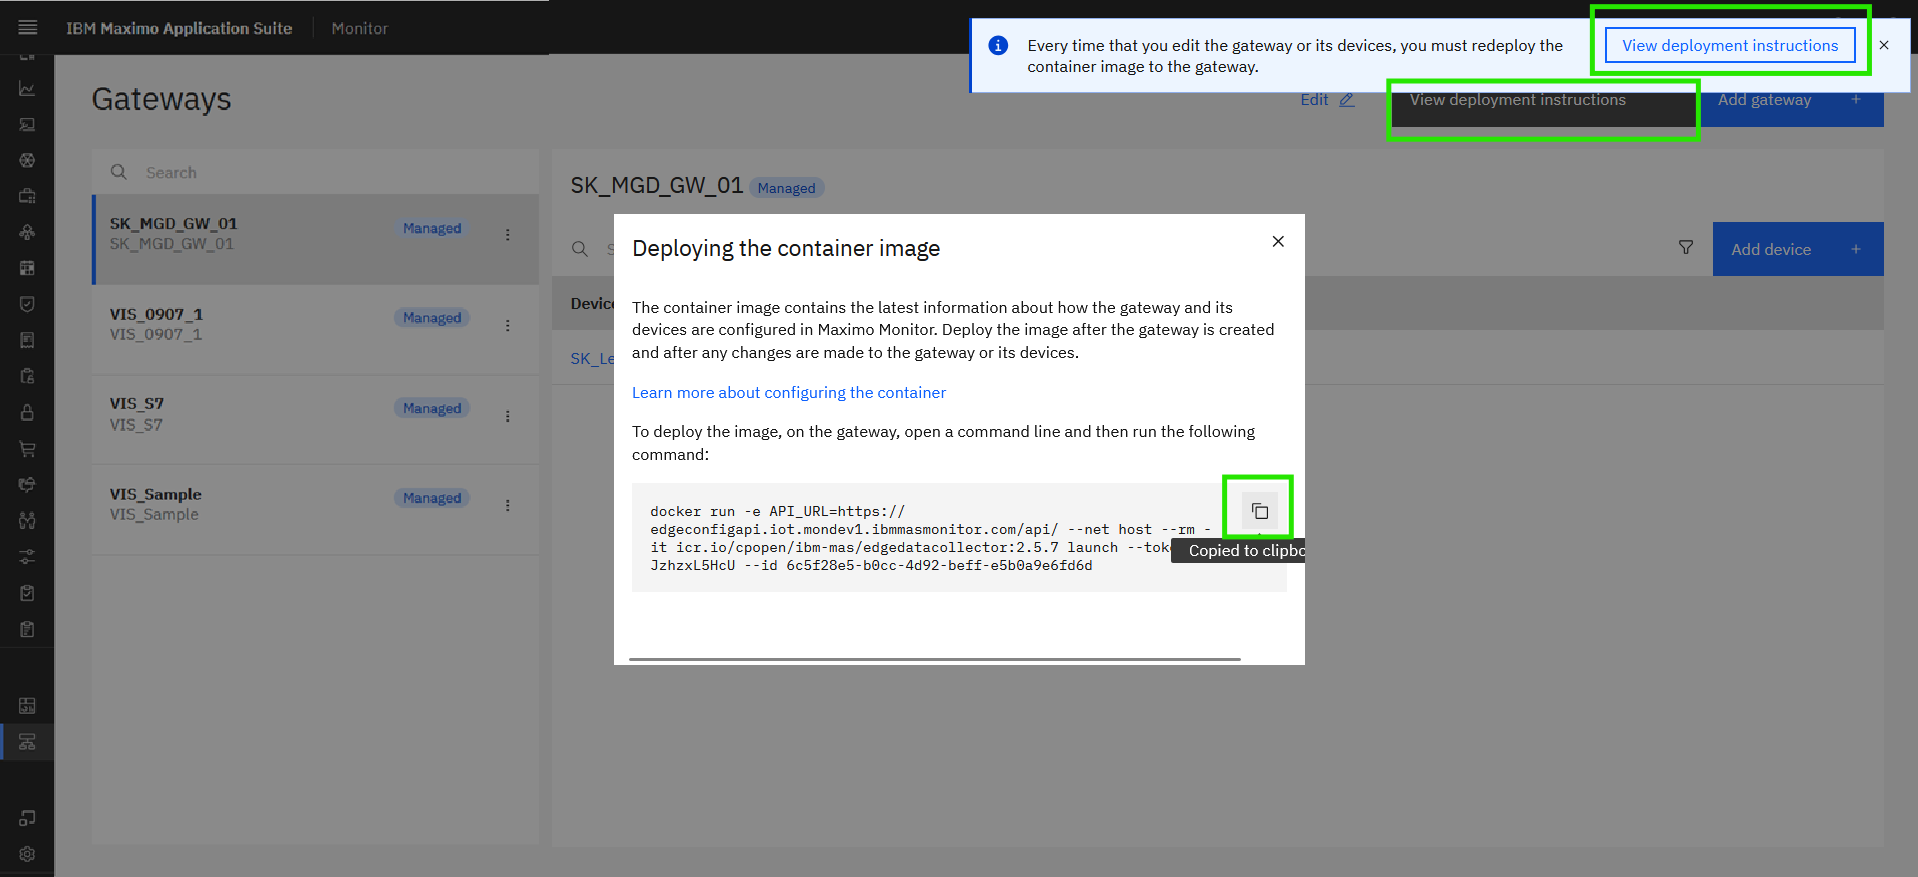Click the icon directly above the gear icon
Image resolution: width=1918 pixels, height=877 pixels.
(27, 818)
